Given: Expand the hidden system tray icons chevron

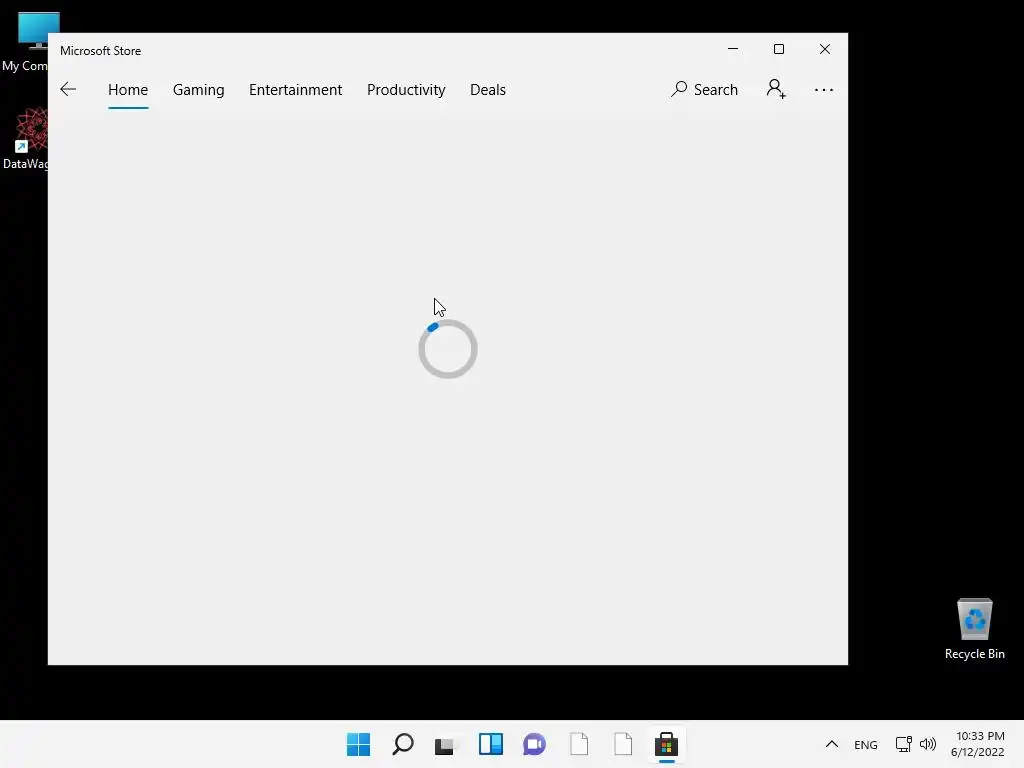Looking at the screenshot, I should coord(831,744).
